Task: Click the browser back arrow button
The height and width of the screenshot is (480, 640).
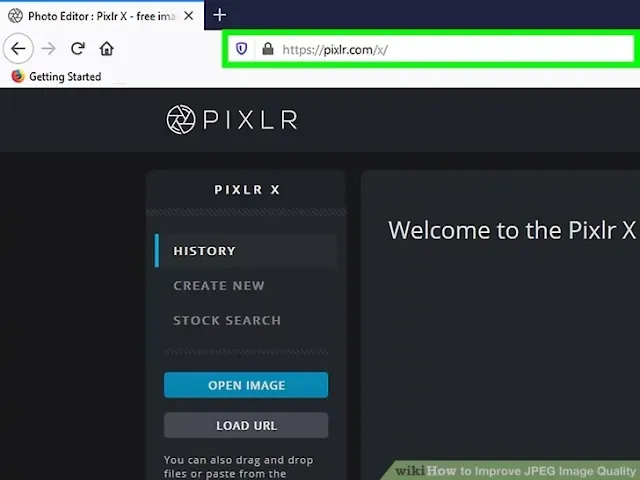Action: (18, 49)
